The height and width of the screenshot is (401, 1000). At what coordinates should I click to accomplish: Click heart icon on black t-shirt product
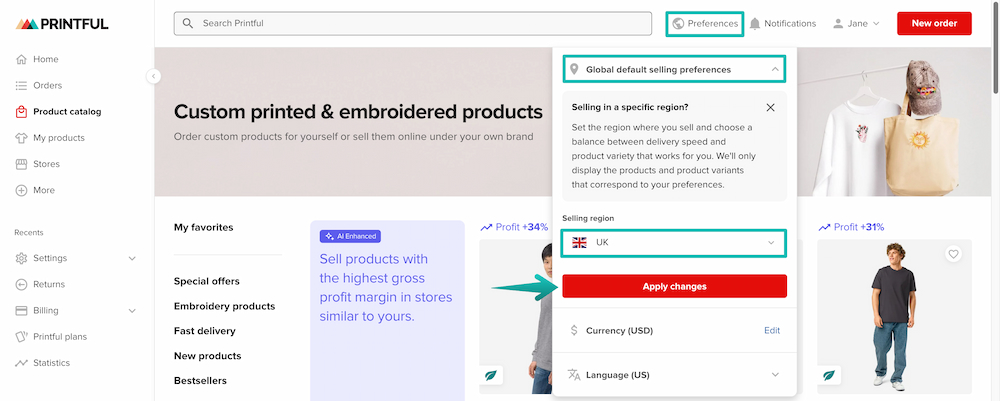(x=953, y=255)
